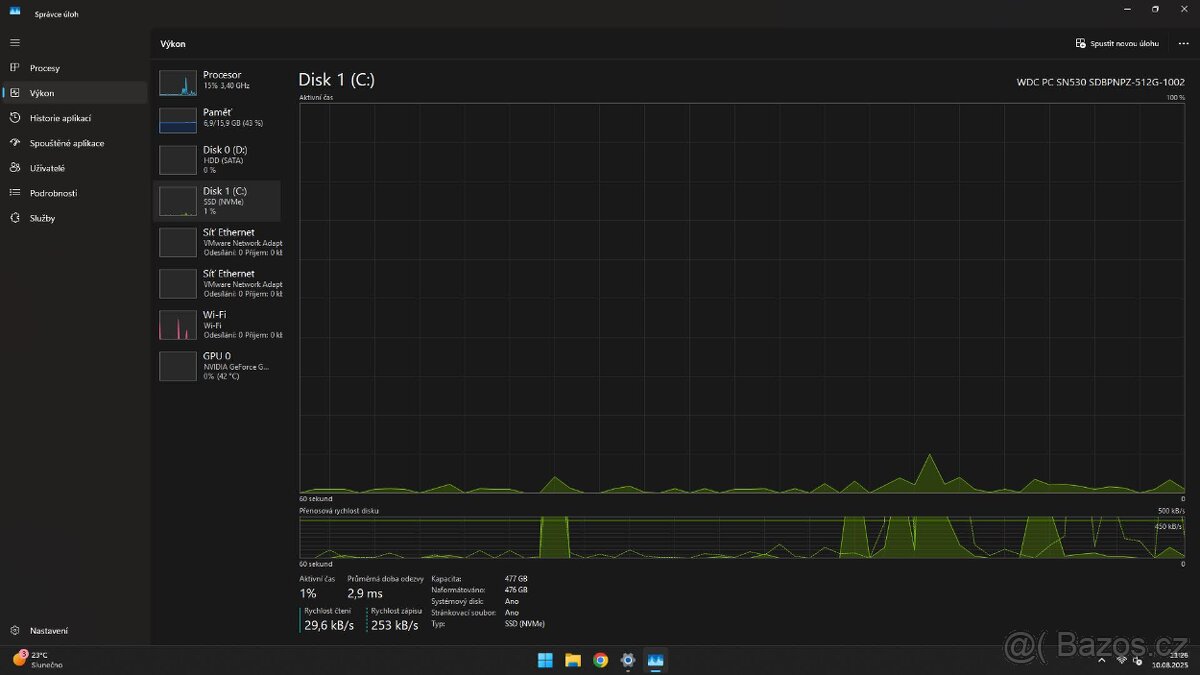1200x675 pixels.
Task: Open Historie aplikací icon
Action: click(15, 118)
